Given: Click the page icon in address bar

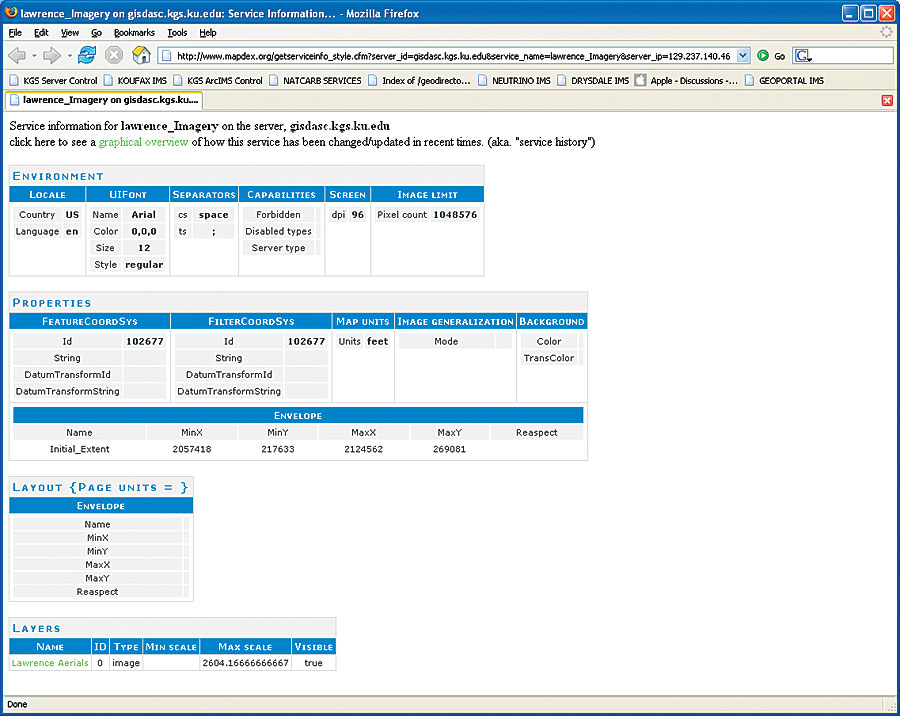Looking at the screenshot, I should pos(166,56).
